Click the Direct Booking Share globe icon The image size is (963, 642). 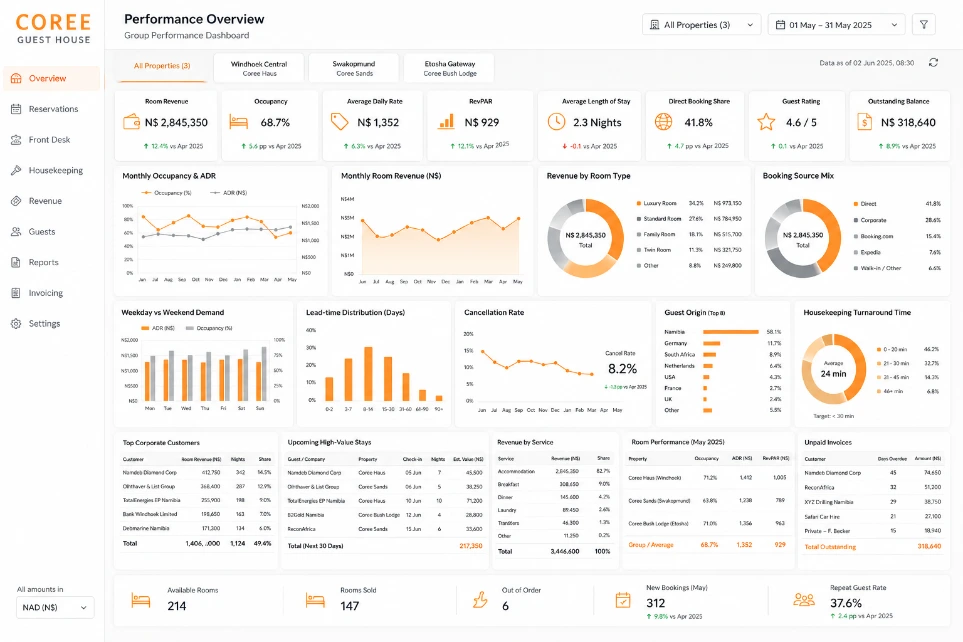[x=663, y=122]
